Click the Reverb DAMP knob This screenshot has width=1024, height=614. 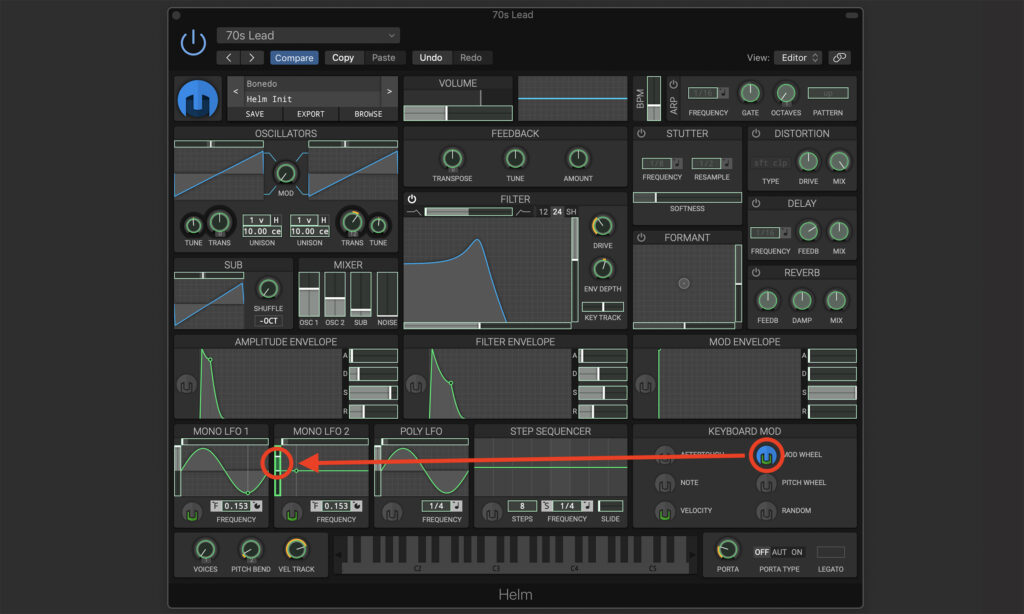tap(801, 300)
